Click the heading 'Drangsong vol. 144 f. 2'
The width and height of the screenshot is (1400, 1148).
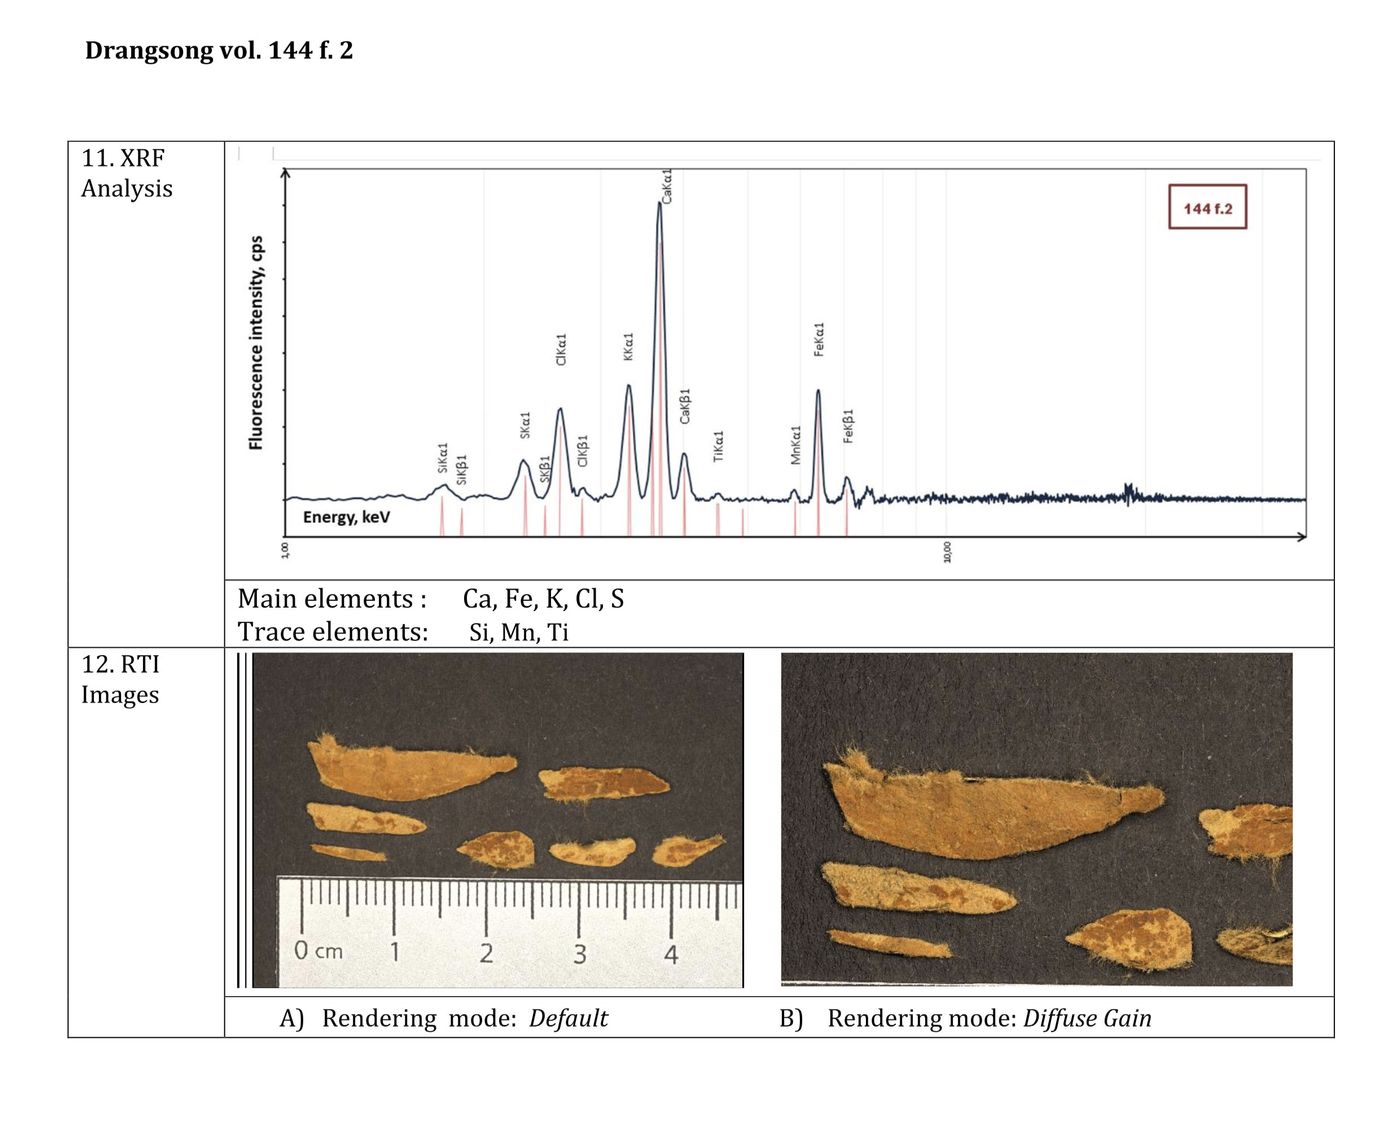[219, 50]
